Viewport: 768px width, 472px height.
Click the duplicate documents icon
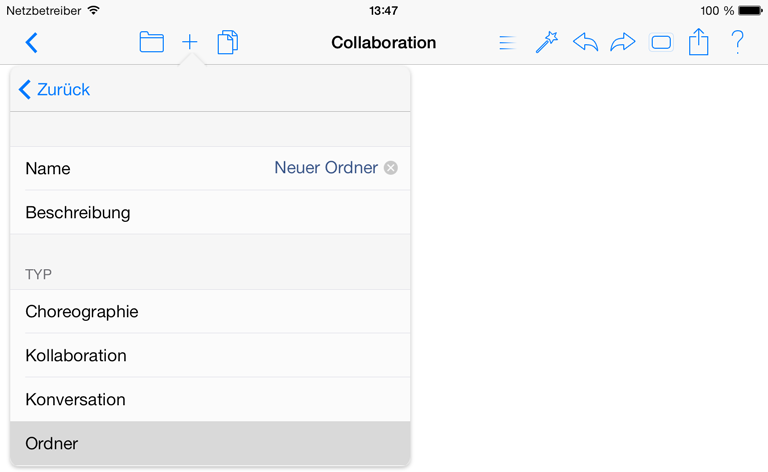coord(228,42)
